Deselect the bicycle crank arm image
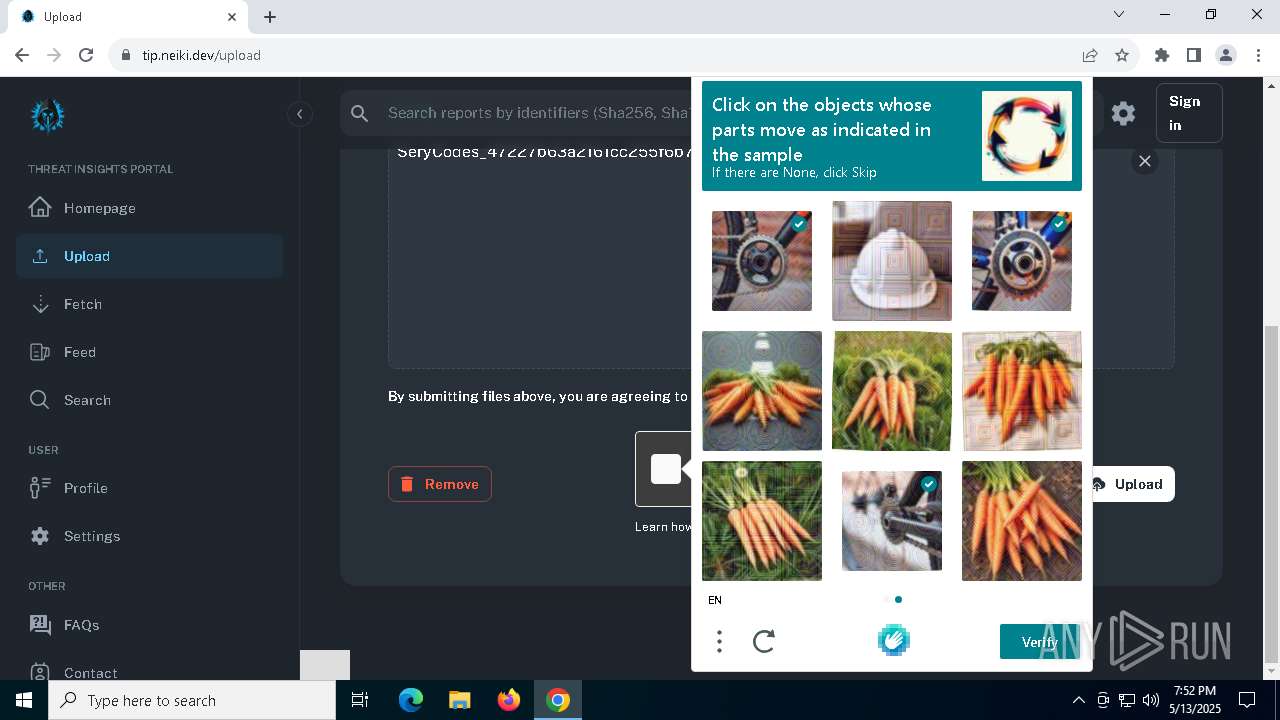This screenshot has height=720, width=1280. [892, 521]
